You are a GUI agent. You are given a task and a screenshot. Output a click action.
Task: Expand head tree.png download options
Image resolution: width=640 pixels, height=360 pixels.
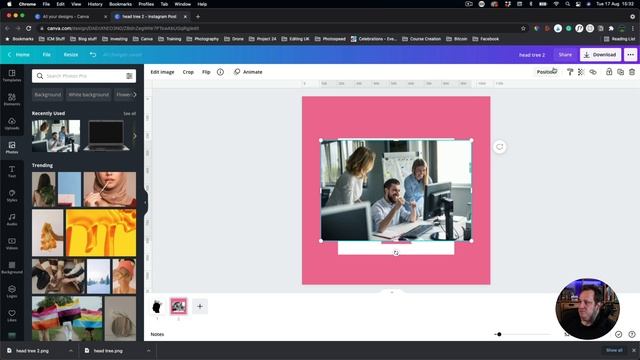point(149,351)
